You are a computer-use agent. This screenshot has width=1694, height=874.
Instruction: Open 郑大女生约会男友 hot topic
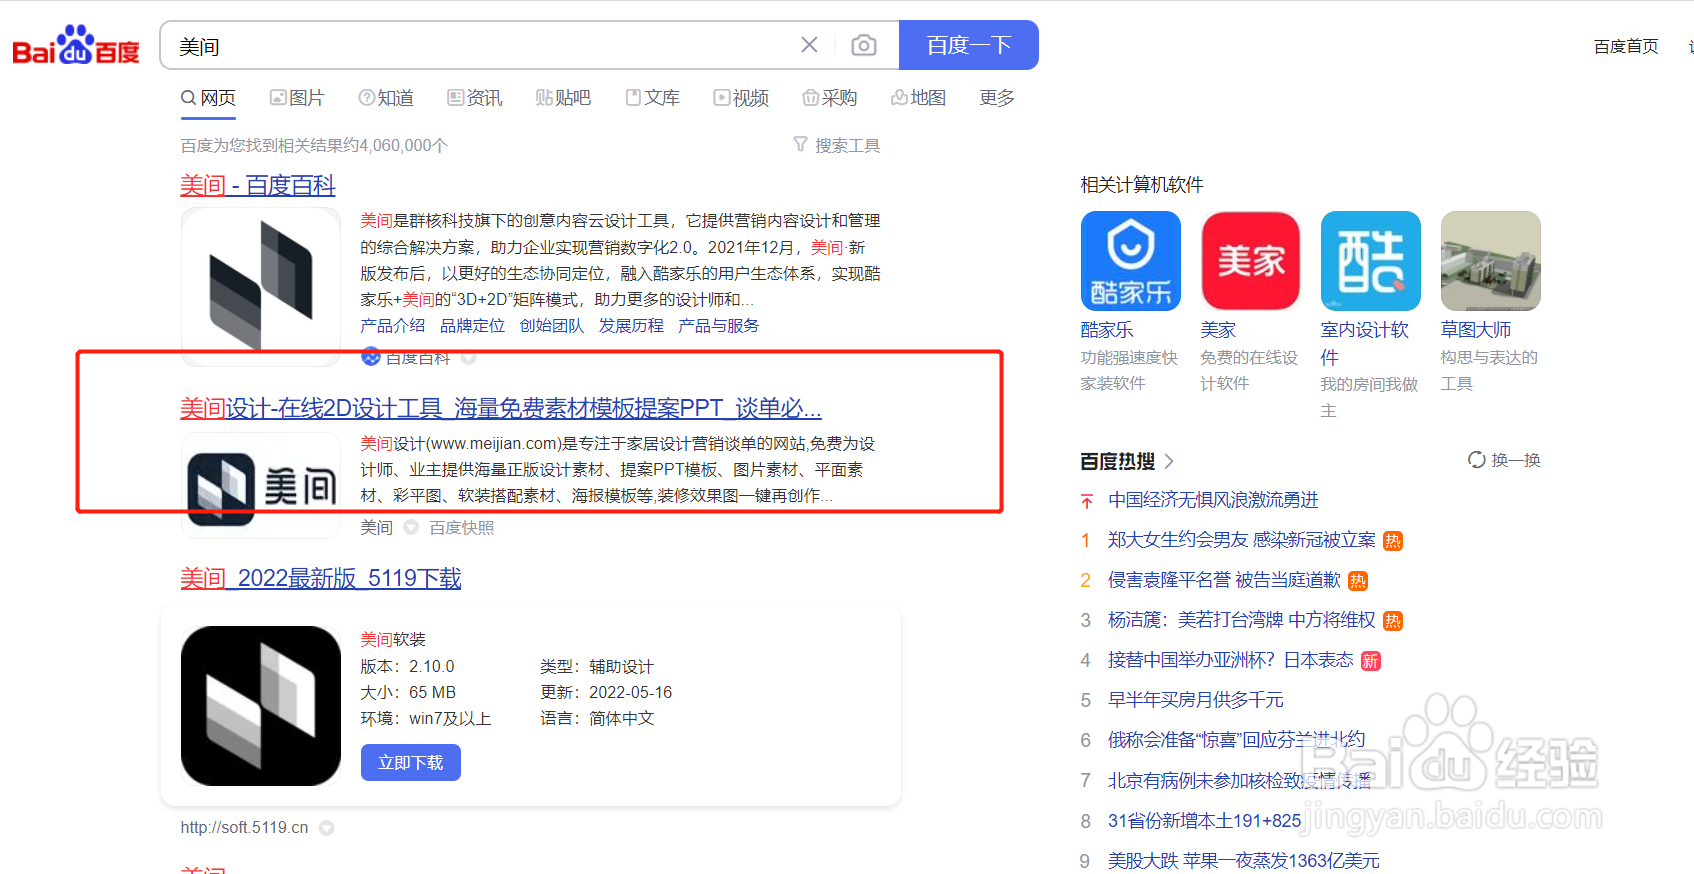click(1242, 540)
